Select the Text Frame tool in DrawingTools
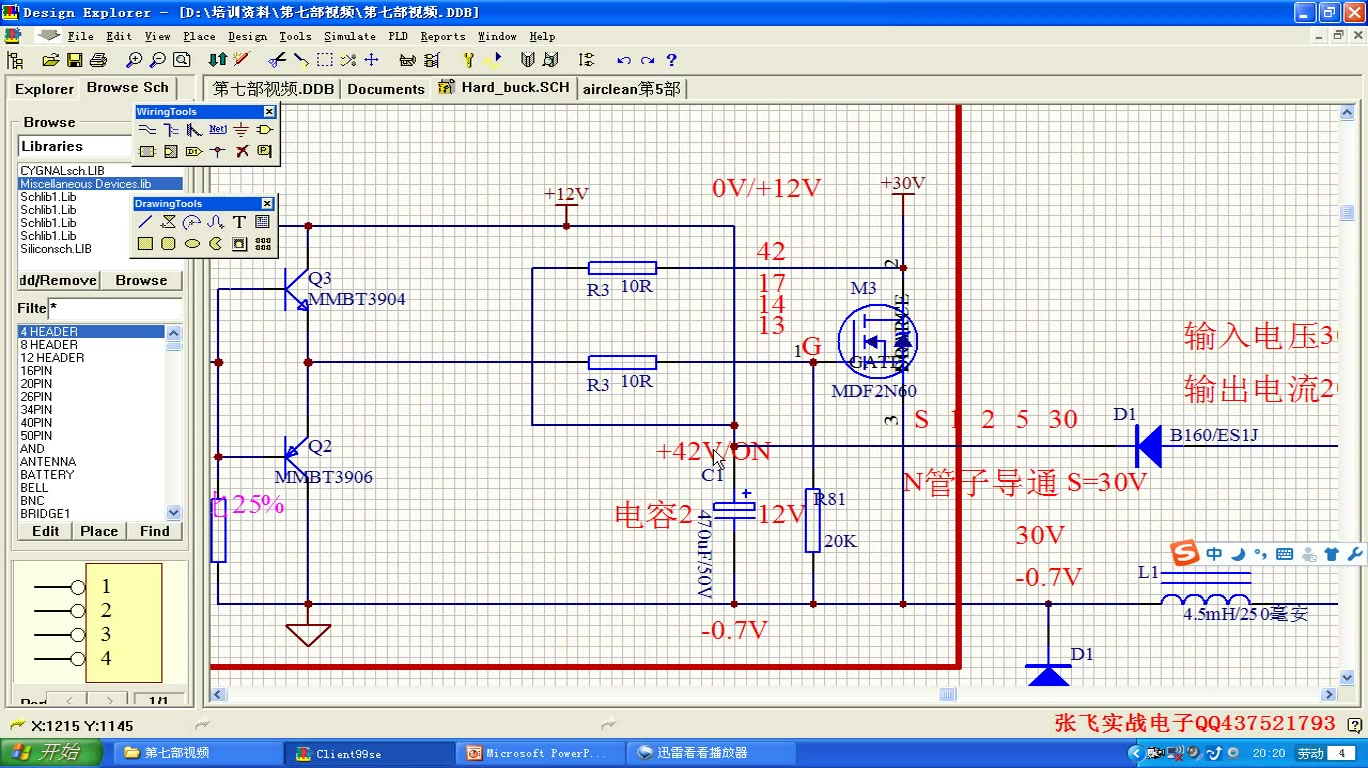Image resolution: width=1368 pixels, height=768 pixels. (x=262, y=222)
